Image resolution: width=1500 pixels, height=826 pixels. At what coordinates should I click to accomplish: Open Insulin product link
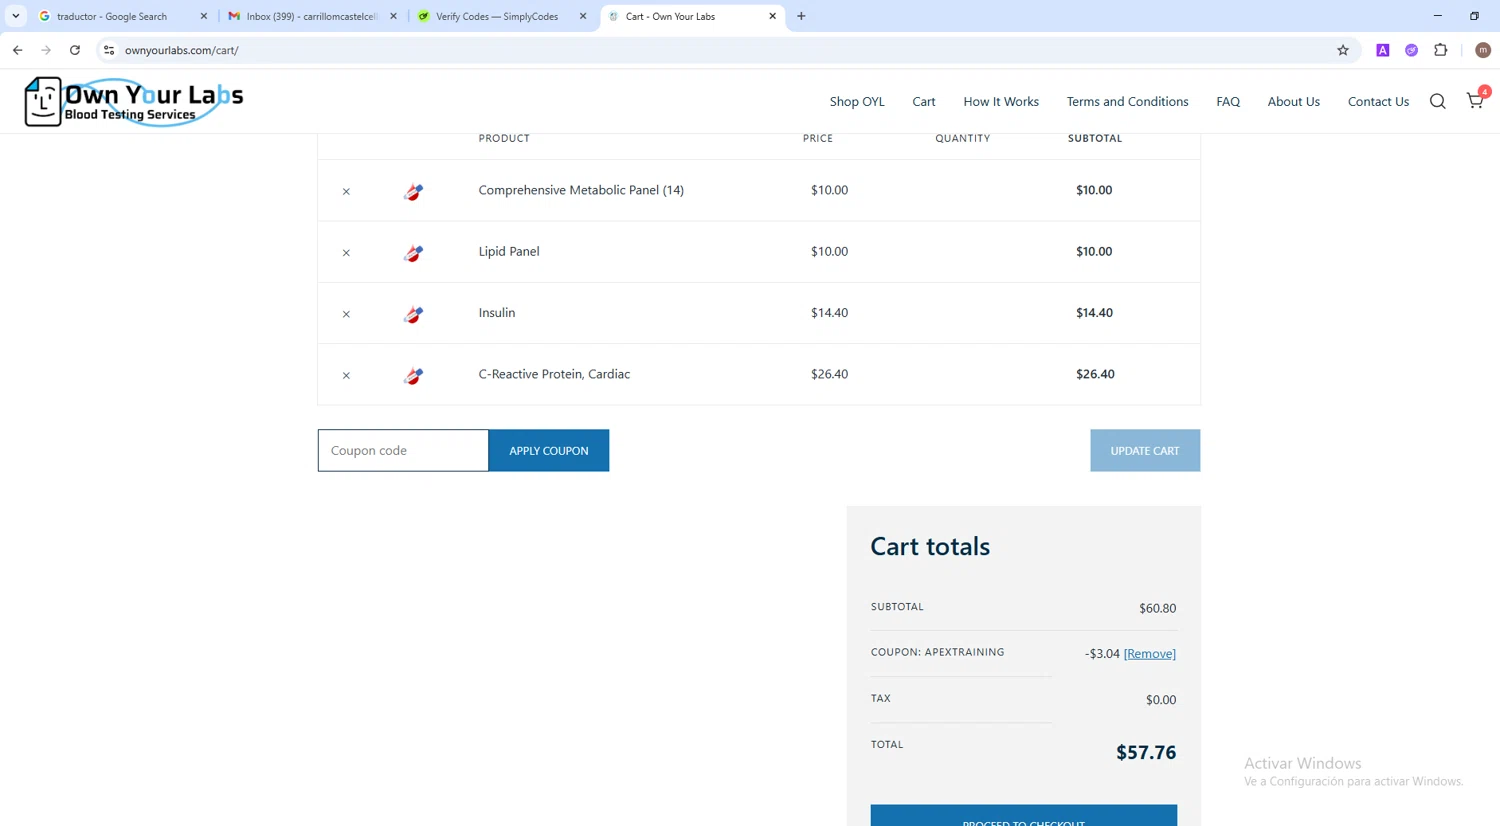pyautogui.click(x=497, y=313)
